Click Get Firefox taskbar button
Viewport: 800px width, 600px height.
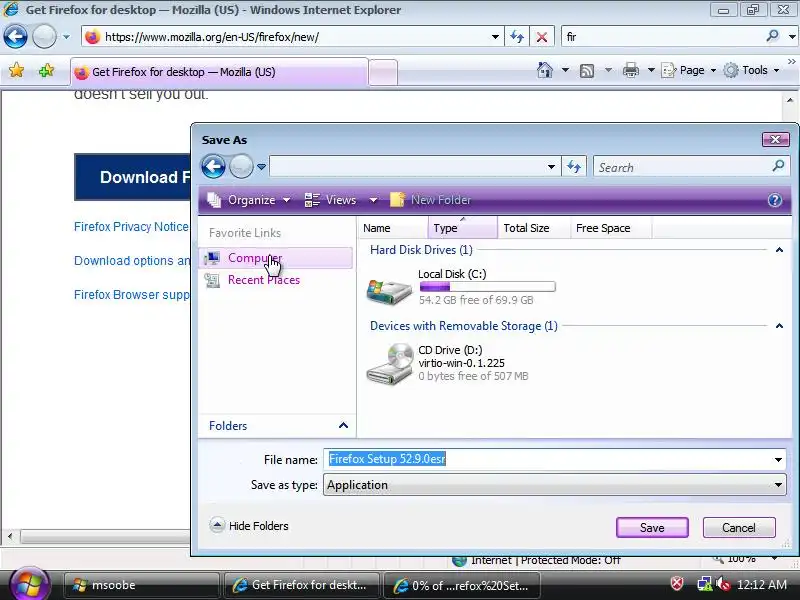point(302,585)
